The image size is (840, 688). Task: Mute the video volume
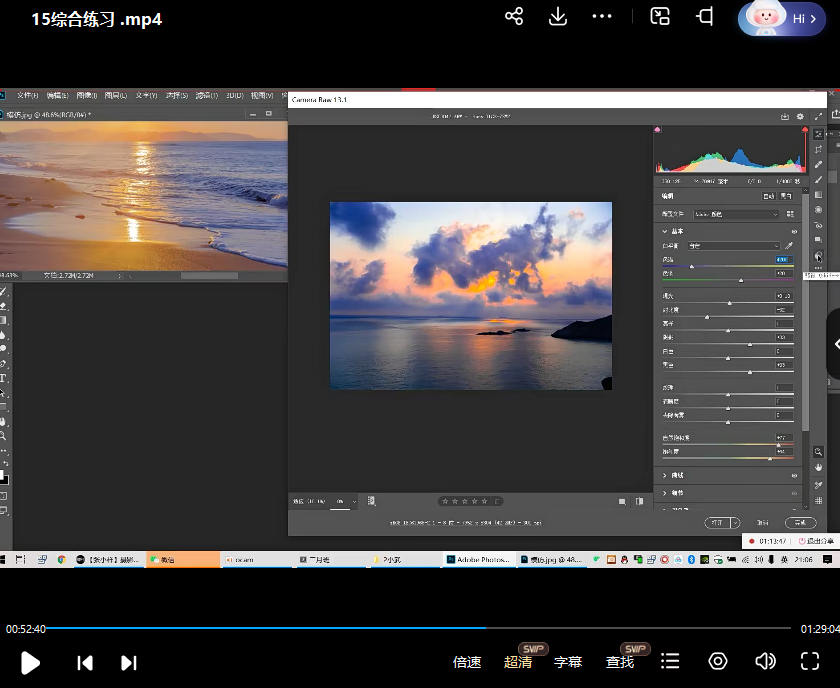[x=765, y=661]
